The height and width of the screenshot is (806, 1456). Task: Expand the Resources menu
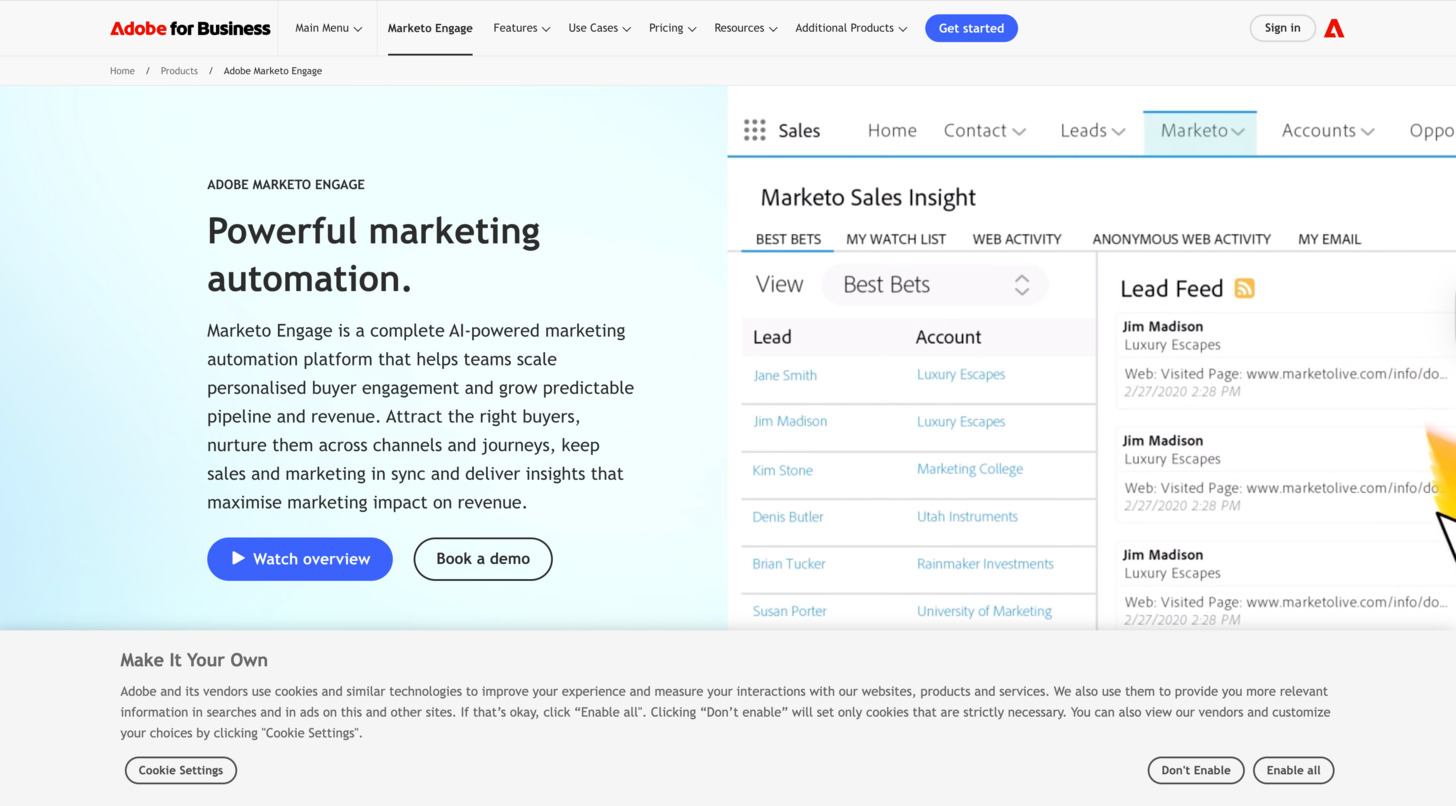[745, 28]
